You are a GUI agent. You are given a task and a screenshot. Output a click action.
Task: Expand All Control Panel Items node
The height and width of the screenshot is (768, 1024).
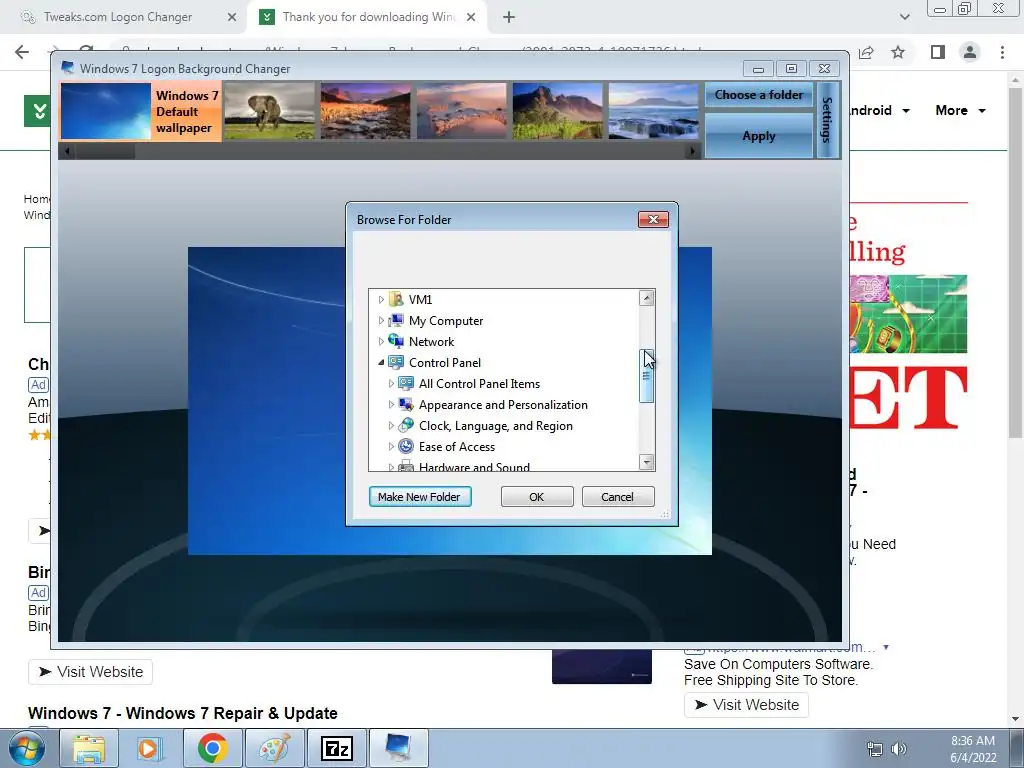[x=391, y=383]
